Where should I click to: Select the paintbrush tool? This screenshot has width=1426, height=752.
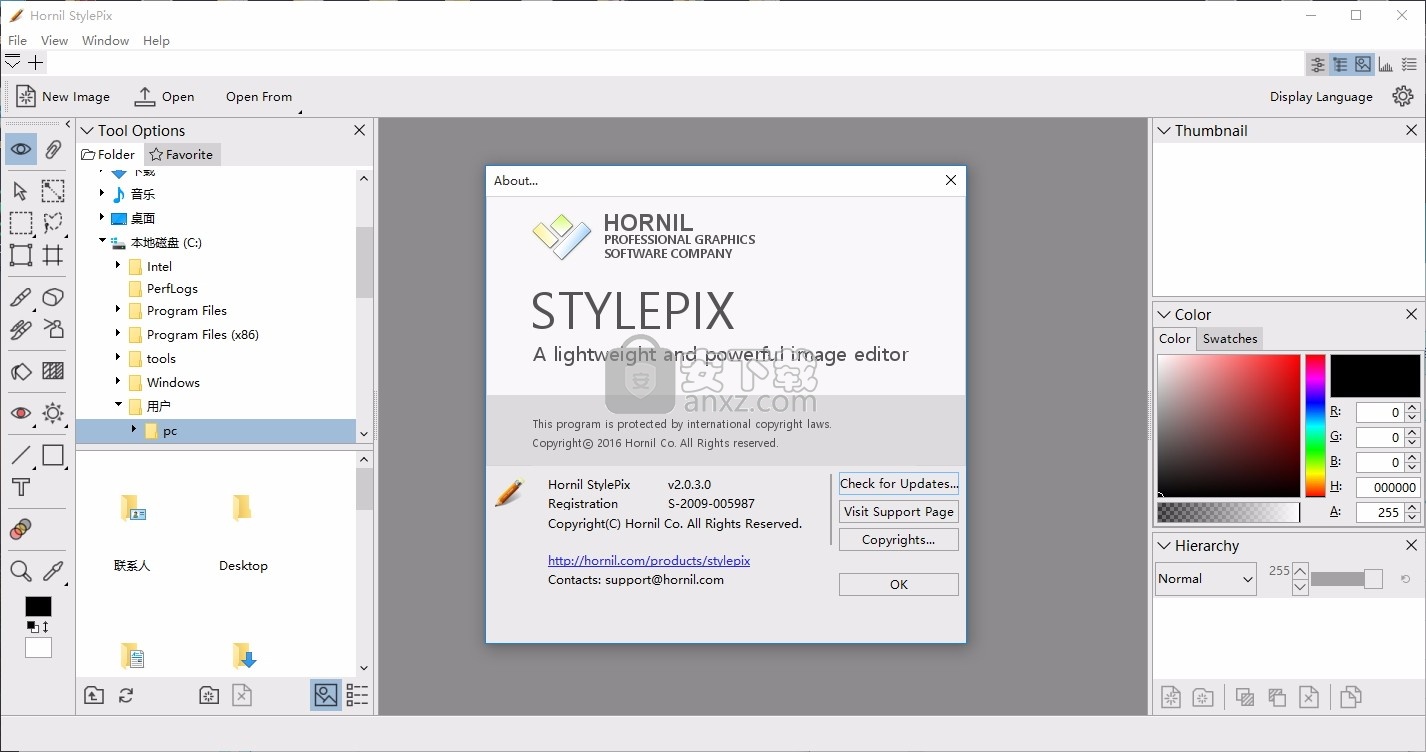point(21,297)
